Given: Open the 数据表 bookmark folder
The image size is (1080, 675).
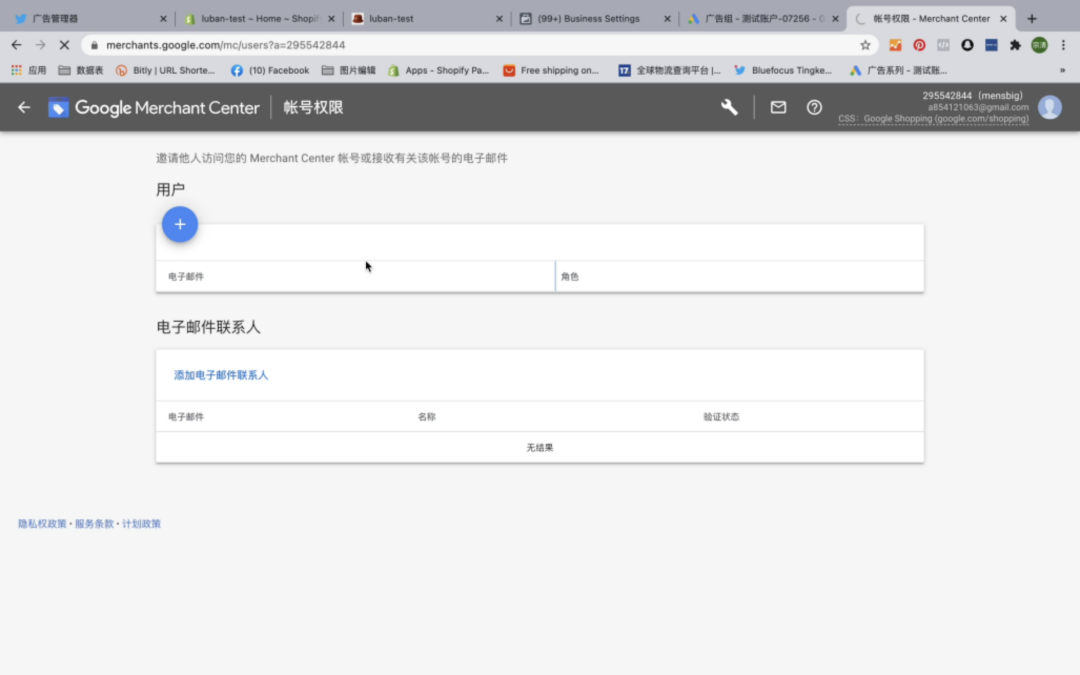Looking at the screenshot, I should 81,70.
